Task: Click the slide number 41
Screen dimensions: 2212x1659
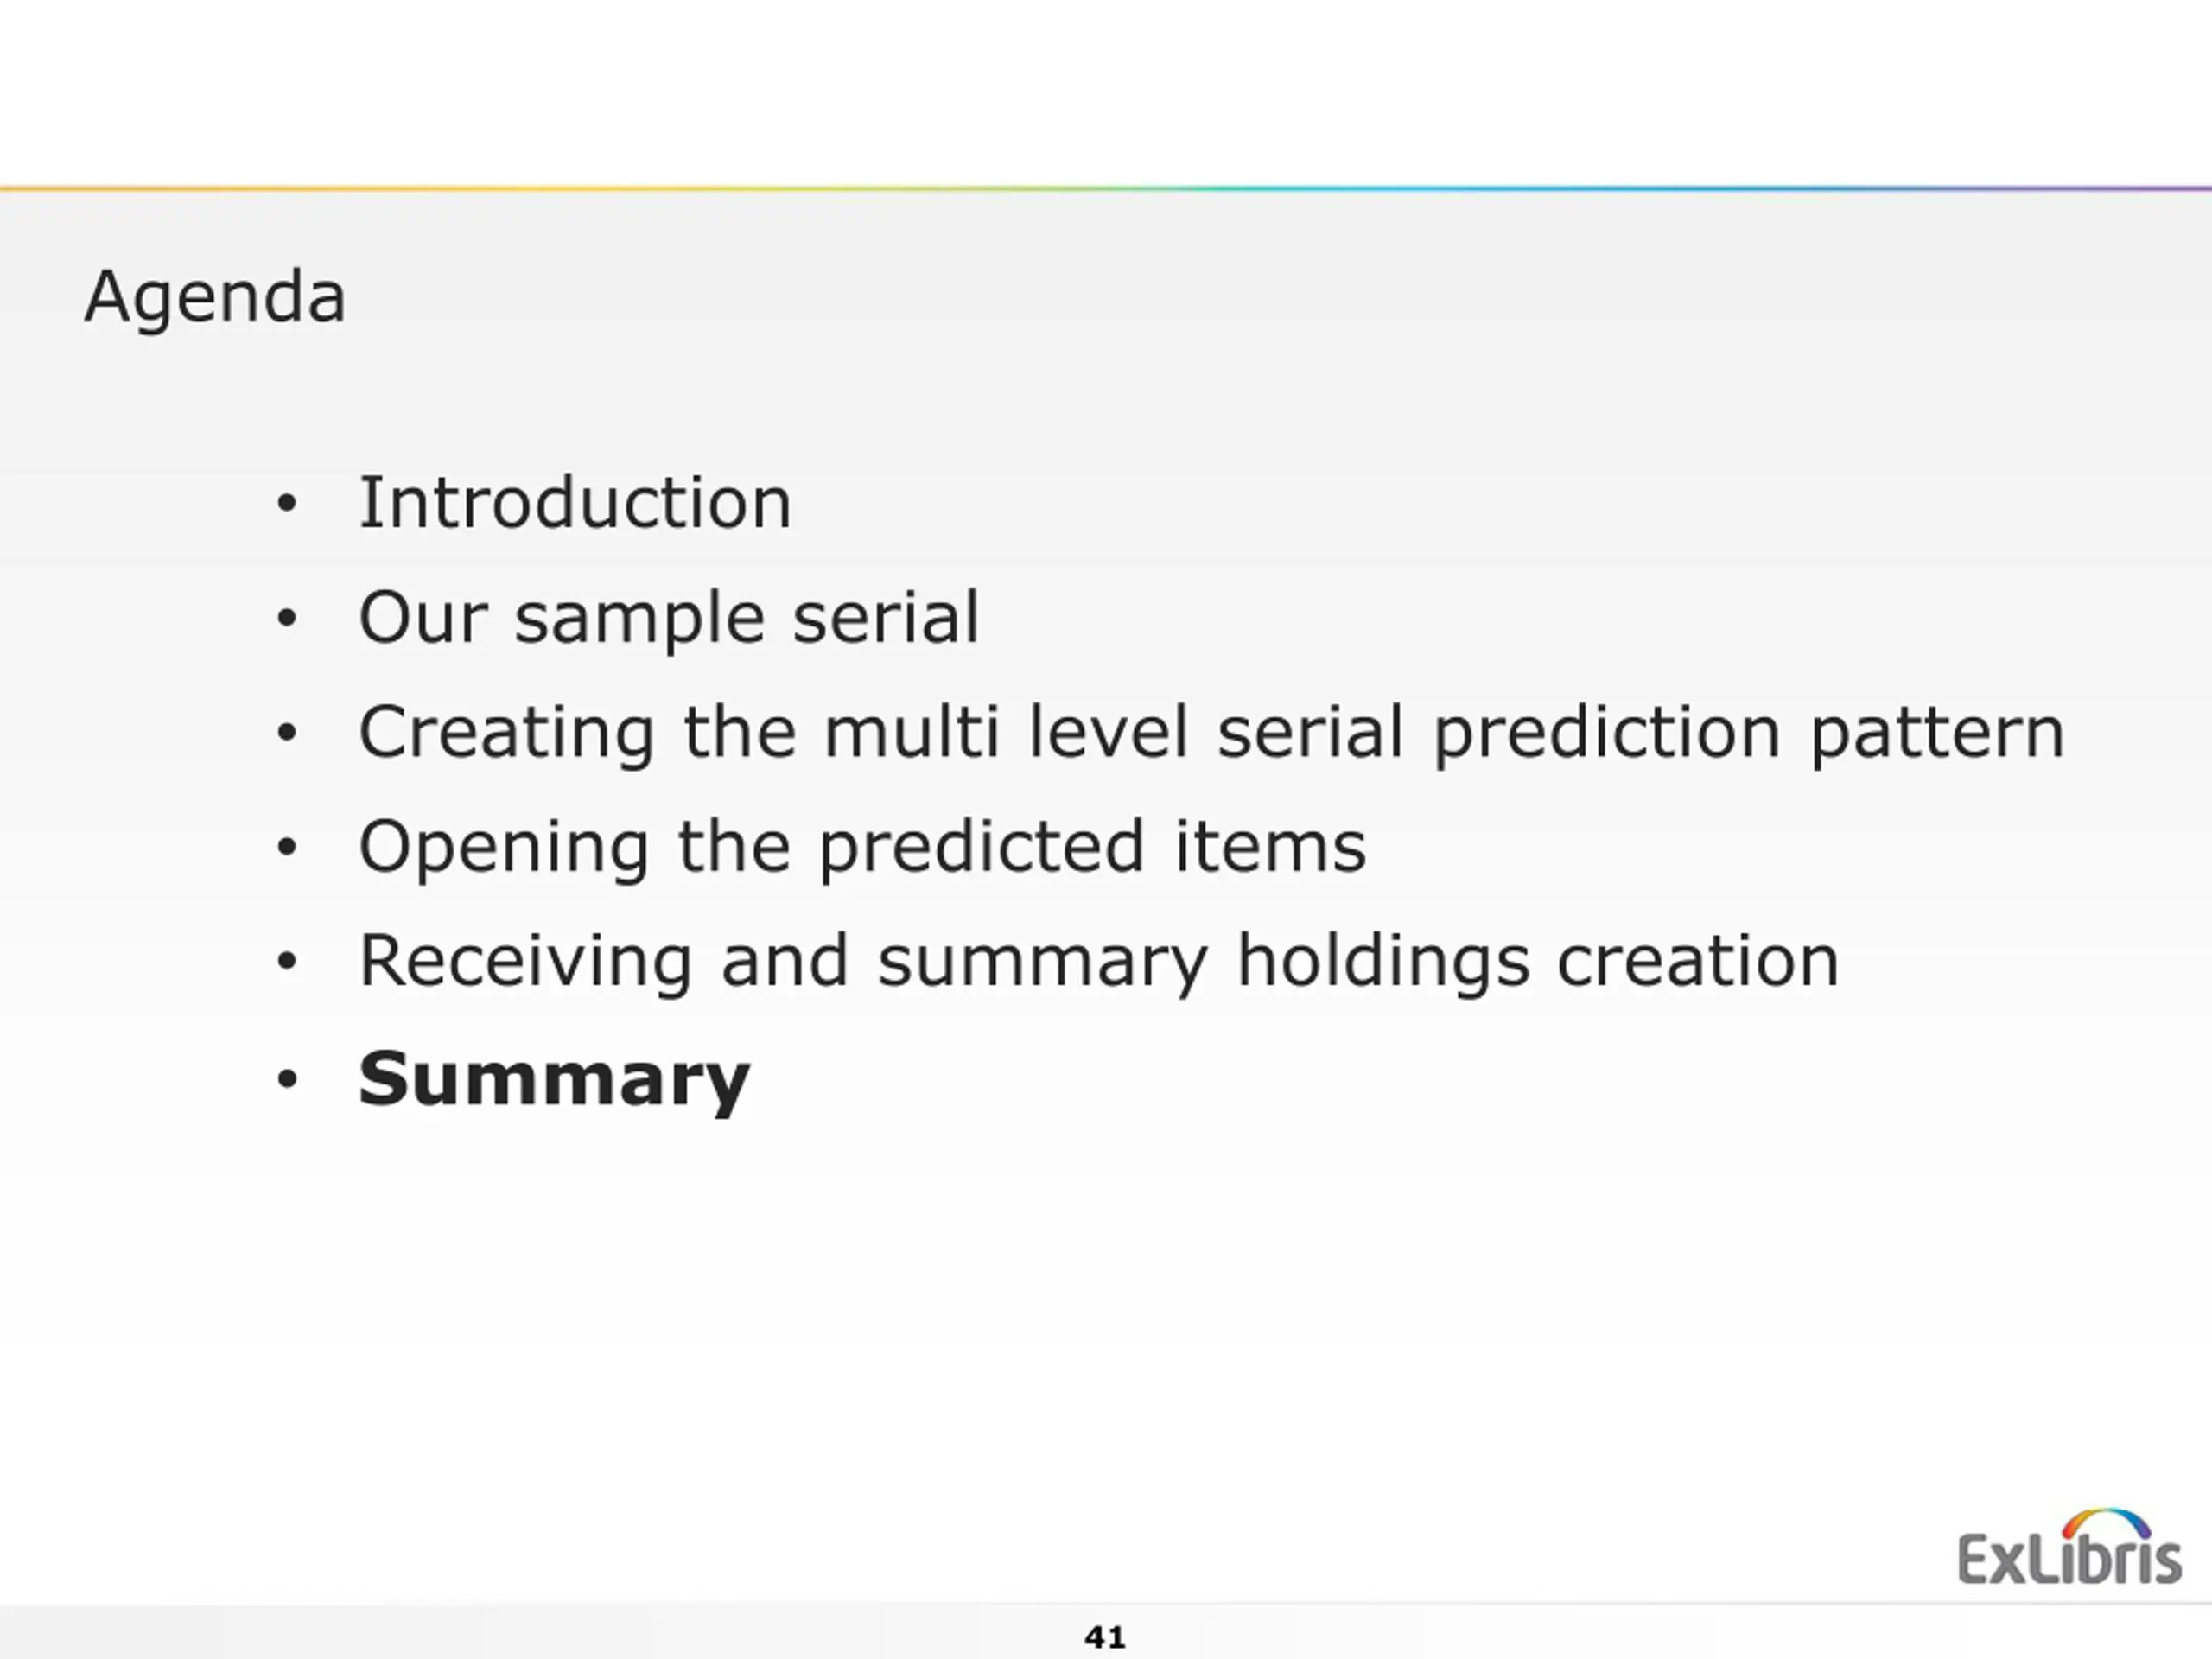Action: (1105, 1637)
